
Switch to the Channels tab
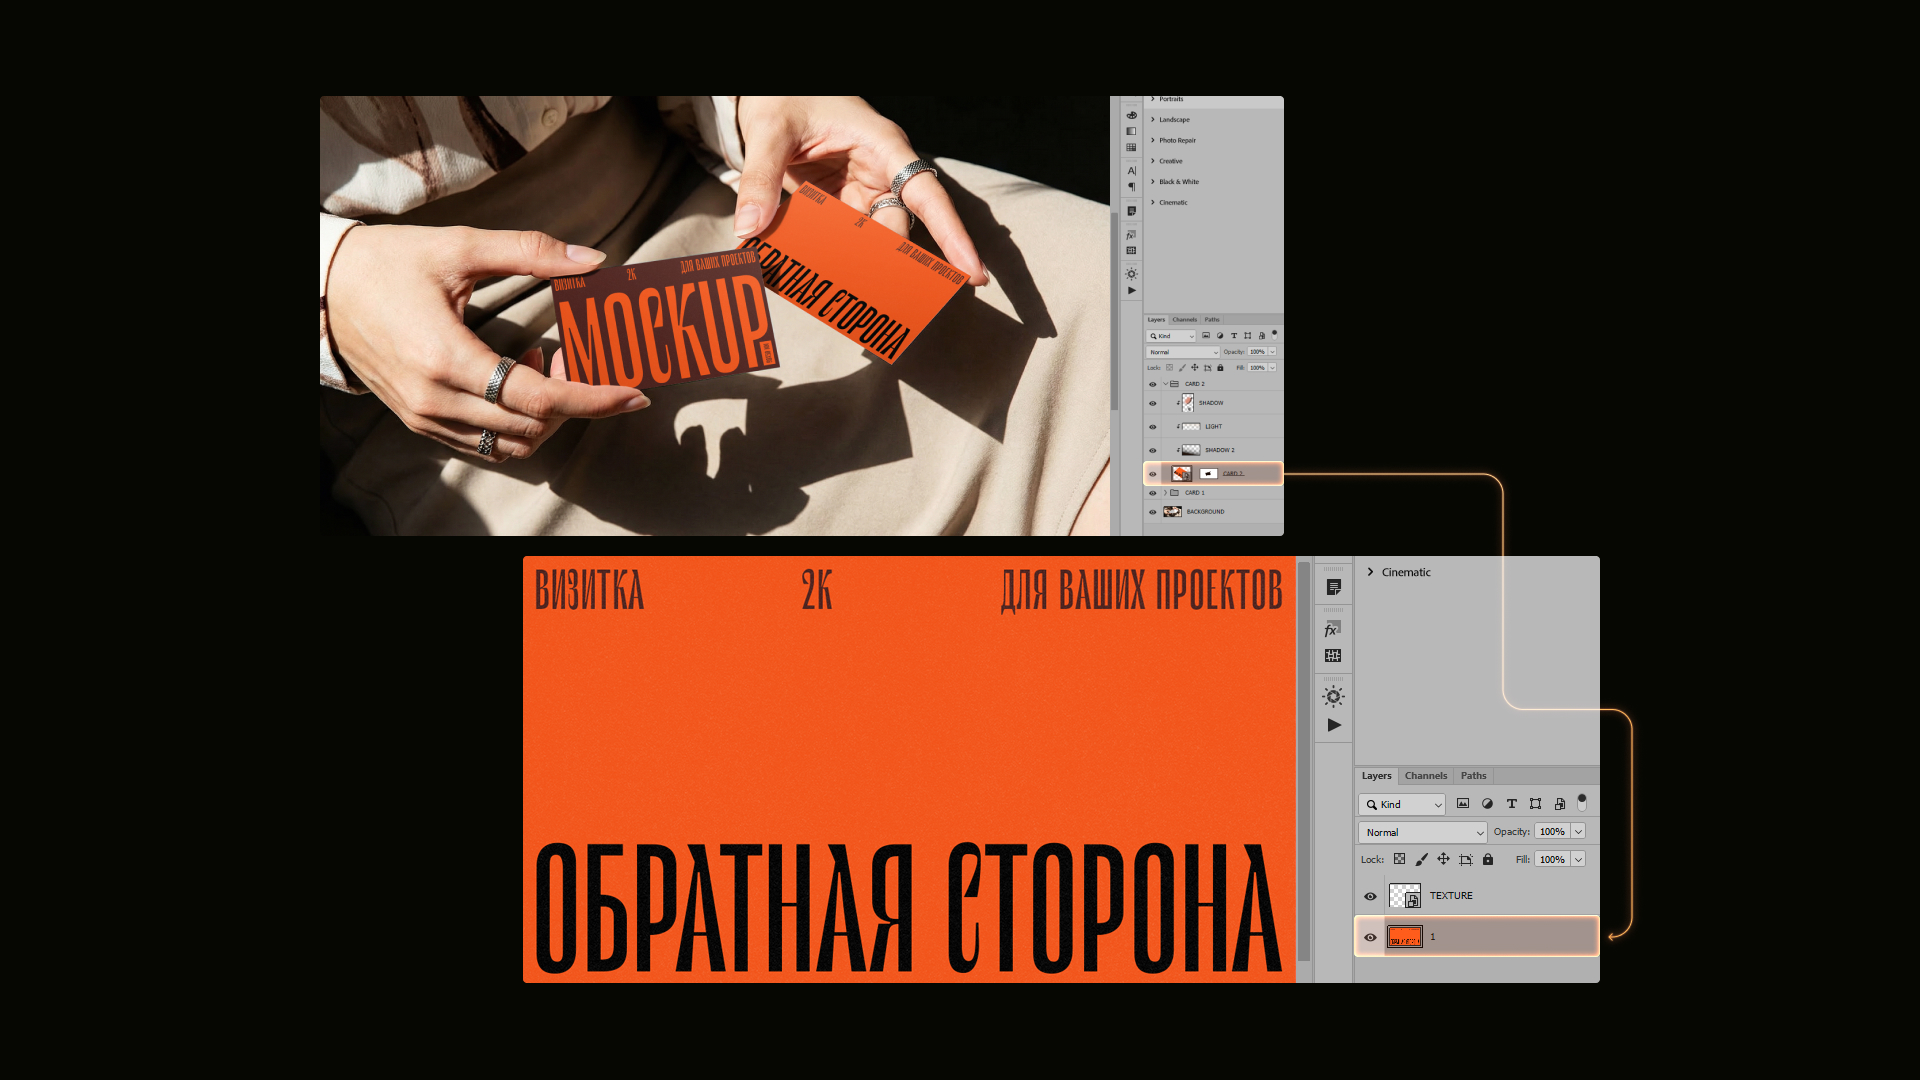pos(1426,776)
